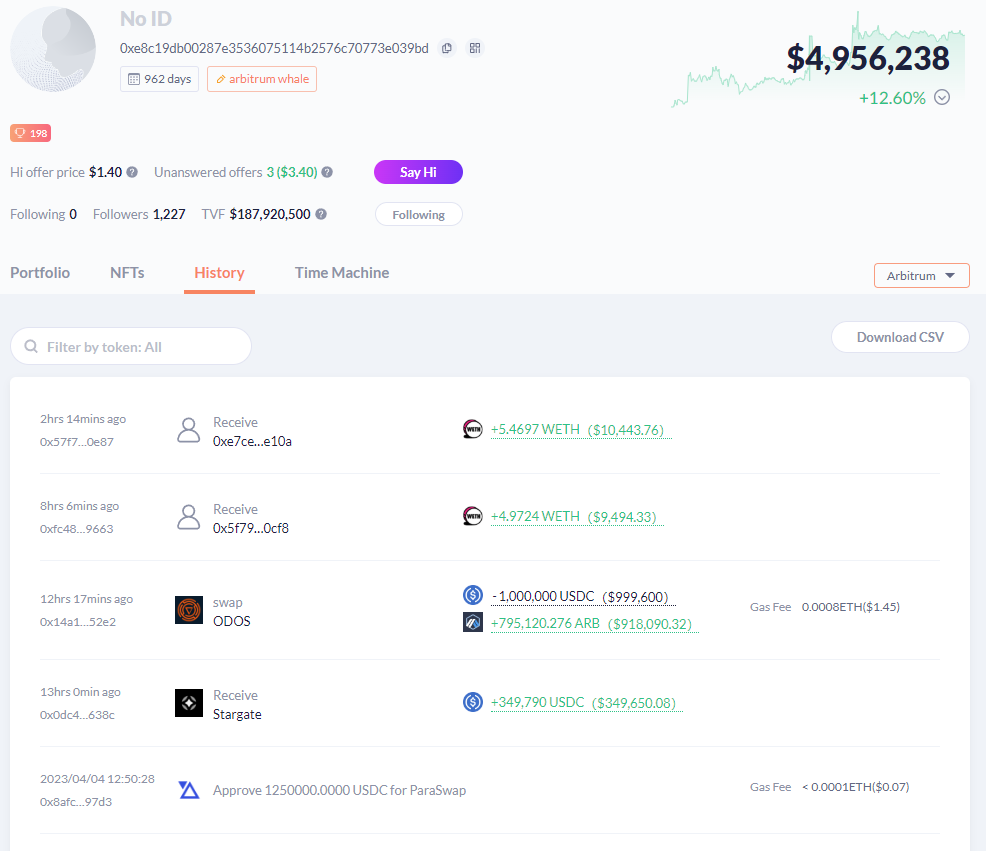This screenshot has height=851, width=986.
Task: Click the trophy rank 198 badge
Action: [x=30, y=133]
